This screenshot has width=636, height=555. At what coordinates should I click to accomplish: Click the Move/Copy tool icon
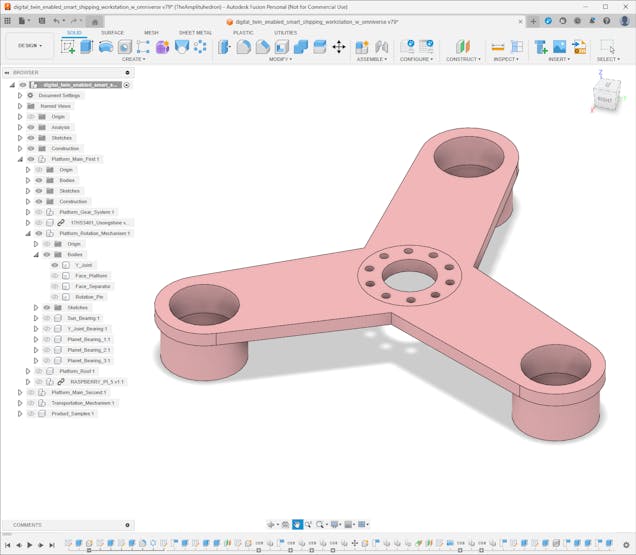click(338, 47)
